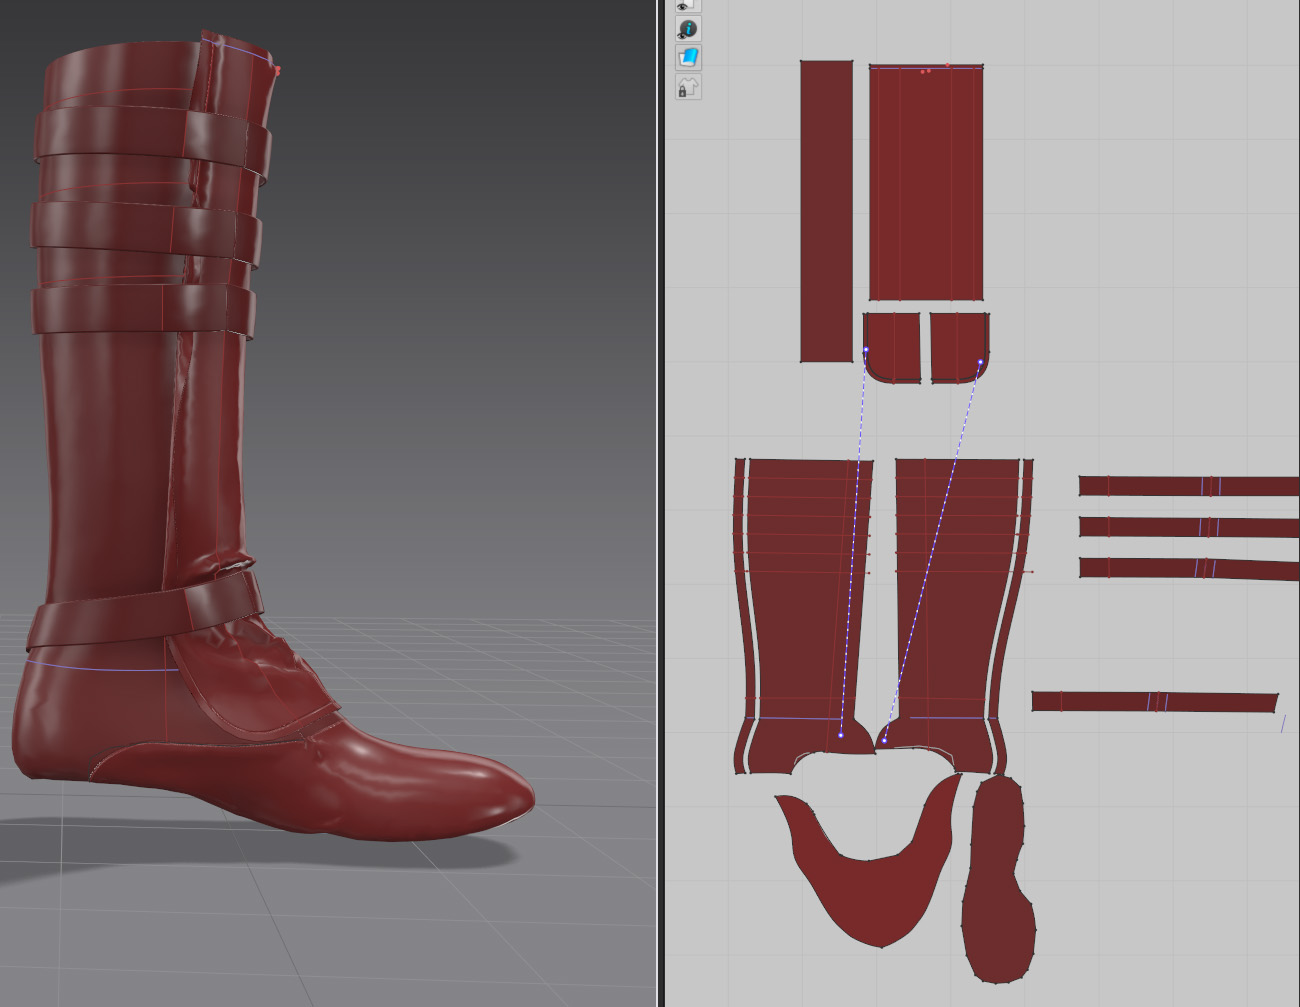1300x1007 pixels.
Task: Toggle the garment lock shirt icon
Action: 687,86
